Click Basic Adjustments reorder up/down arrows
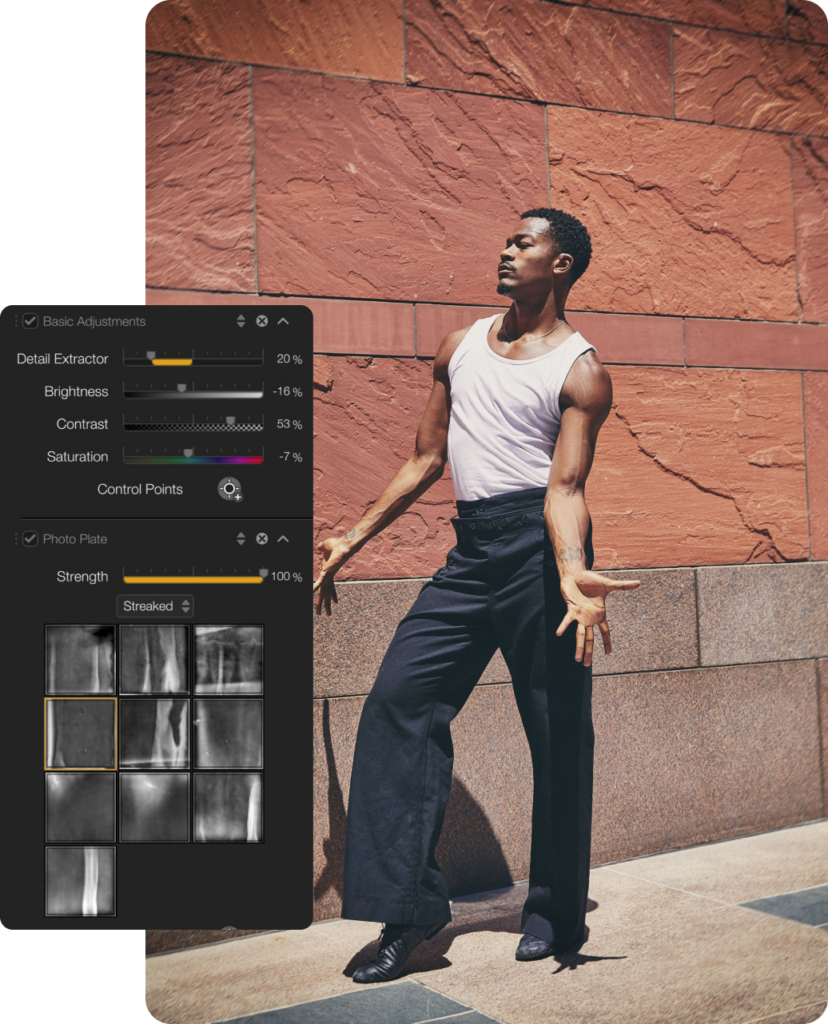Viewport: 828px width, 1024px height. point(241,321)
